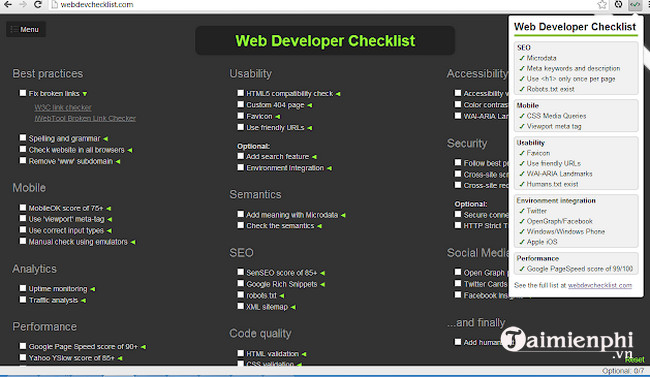Enable the MobileOK score of 75+ checkbox
Image resolution: width=650 pixels, height=377 pixels.
tap(23, 207)
